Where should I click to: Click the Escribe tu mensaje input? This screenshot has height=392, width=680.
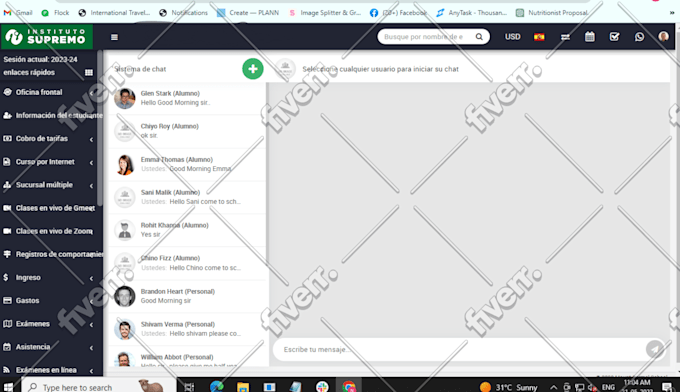(x=460, y=350)
